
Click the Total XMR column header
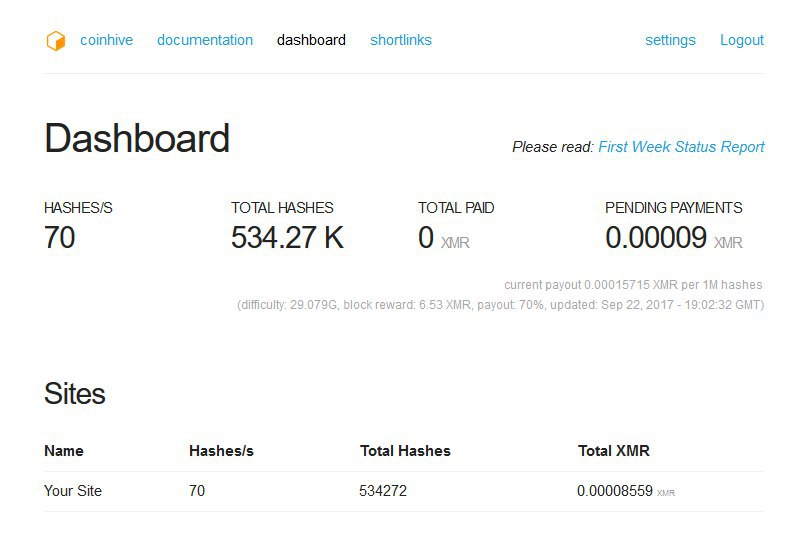(x=614, y=451)
